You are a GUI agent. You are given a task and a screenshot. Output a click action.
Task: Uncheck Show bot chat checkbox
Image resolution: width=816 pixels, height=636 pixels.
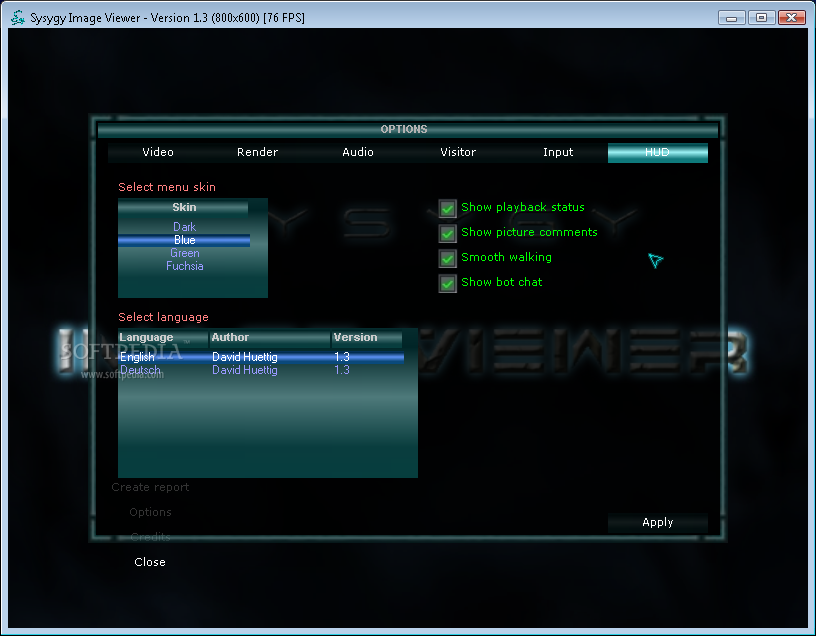pyautogui.click(x=448, y=283)
